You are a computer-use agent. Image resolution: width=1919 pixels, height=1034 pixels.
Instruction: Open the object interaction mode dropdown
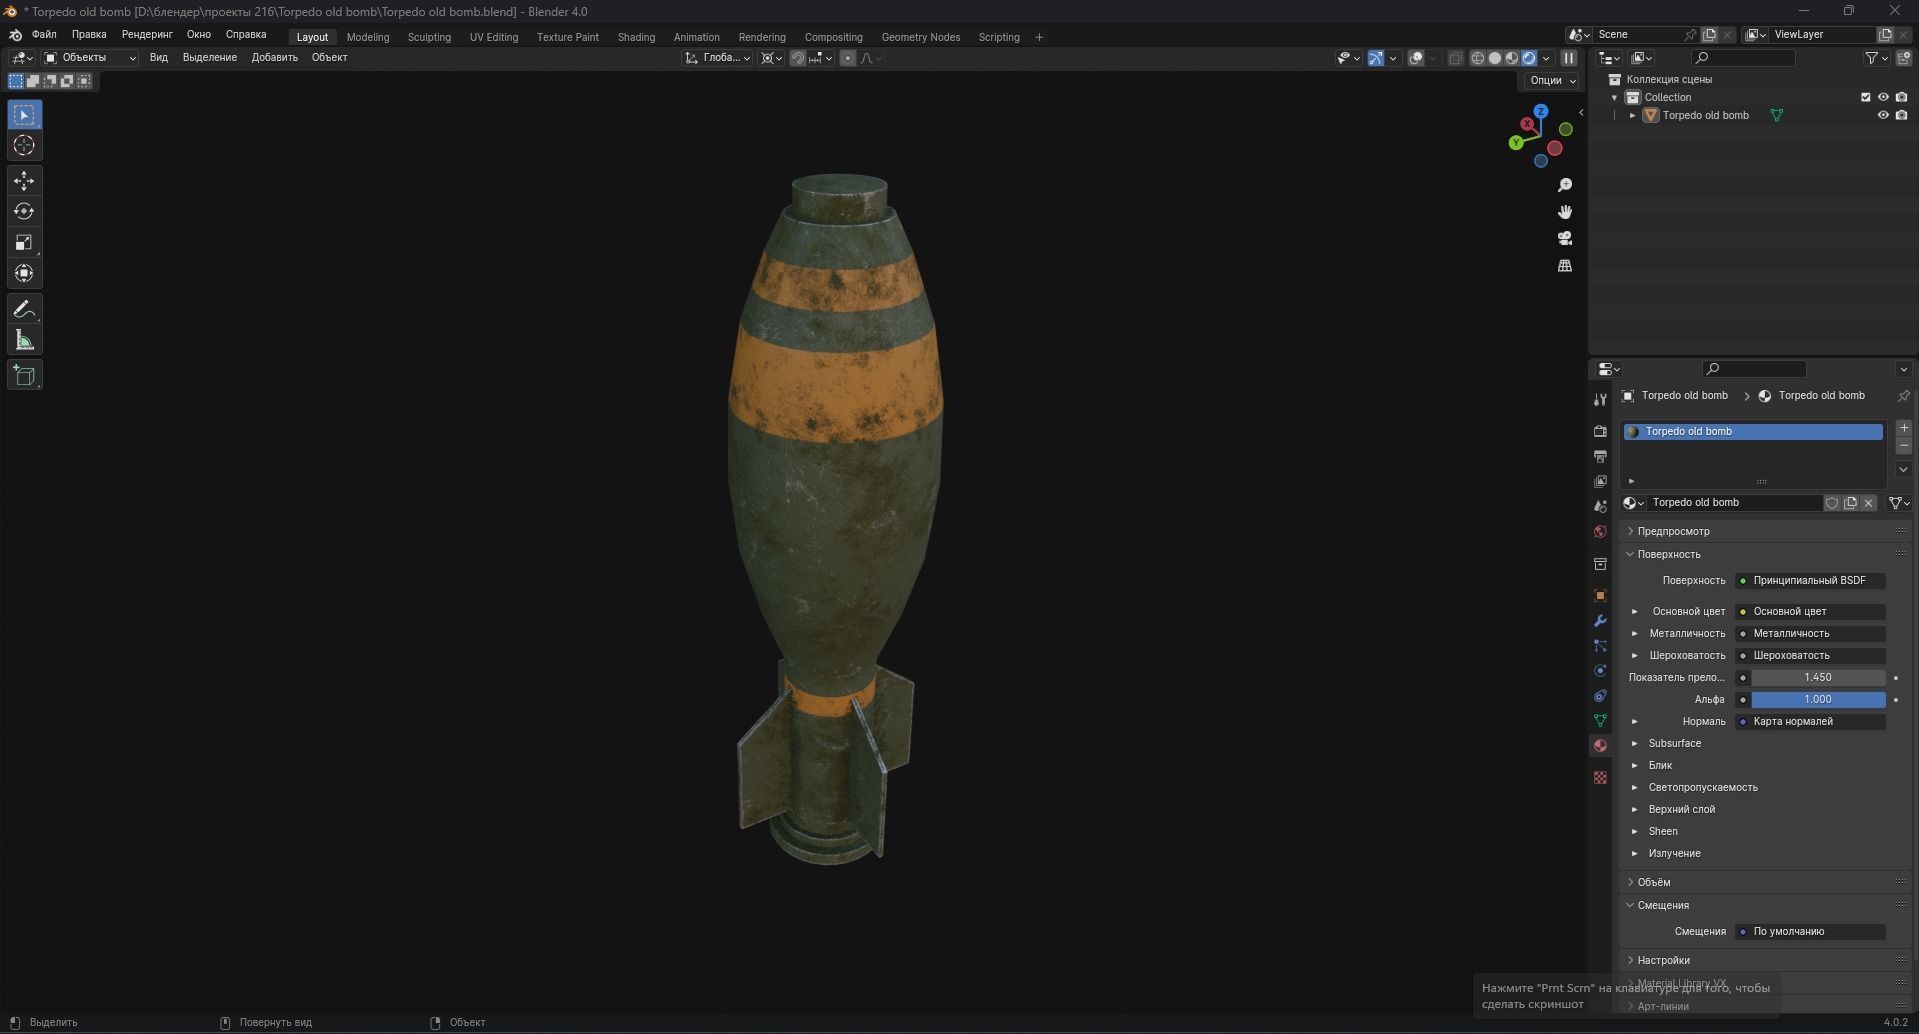click(x=90, y=58)
